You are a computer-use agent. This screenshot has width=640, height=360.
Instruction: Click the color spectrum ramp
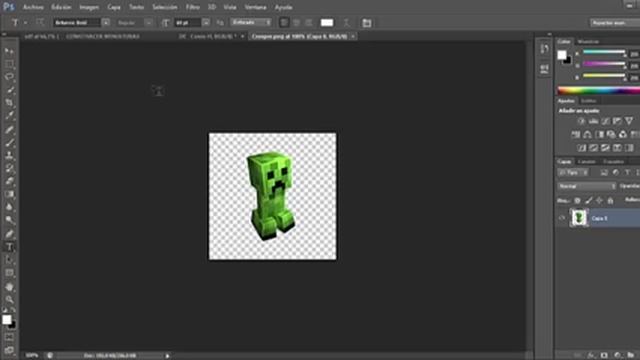pos(599,91)
